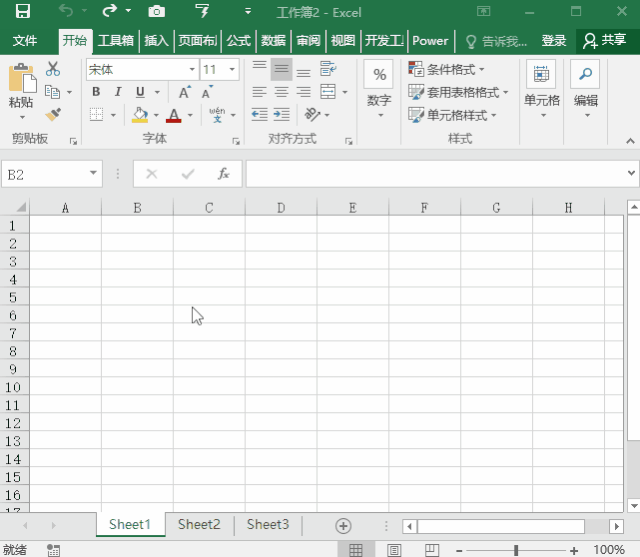This screenshot has height=557, width=640.
Task: Open the File (文件) menu
Action: coord(25,40)
